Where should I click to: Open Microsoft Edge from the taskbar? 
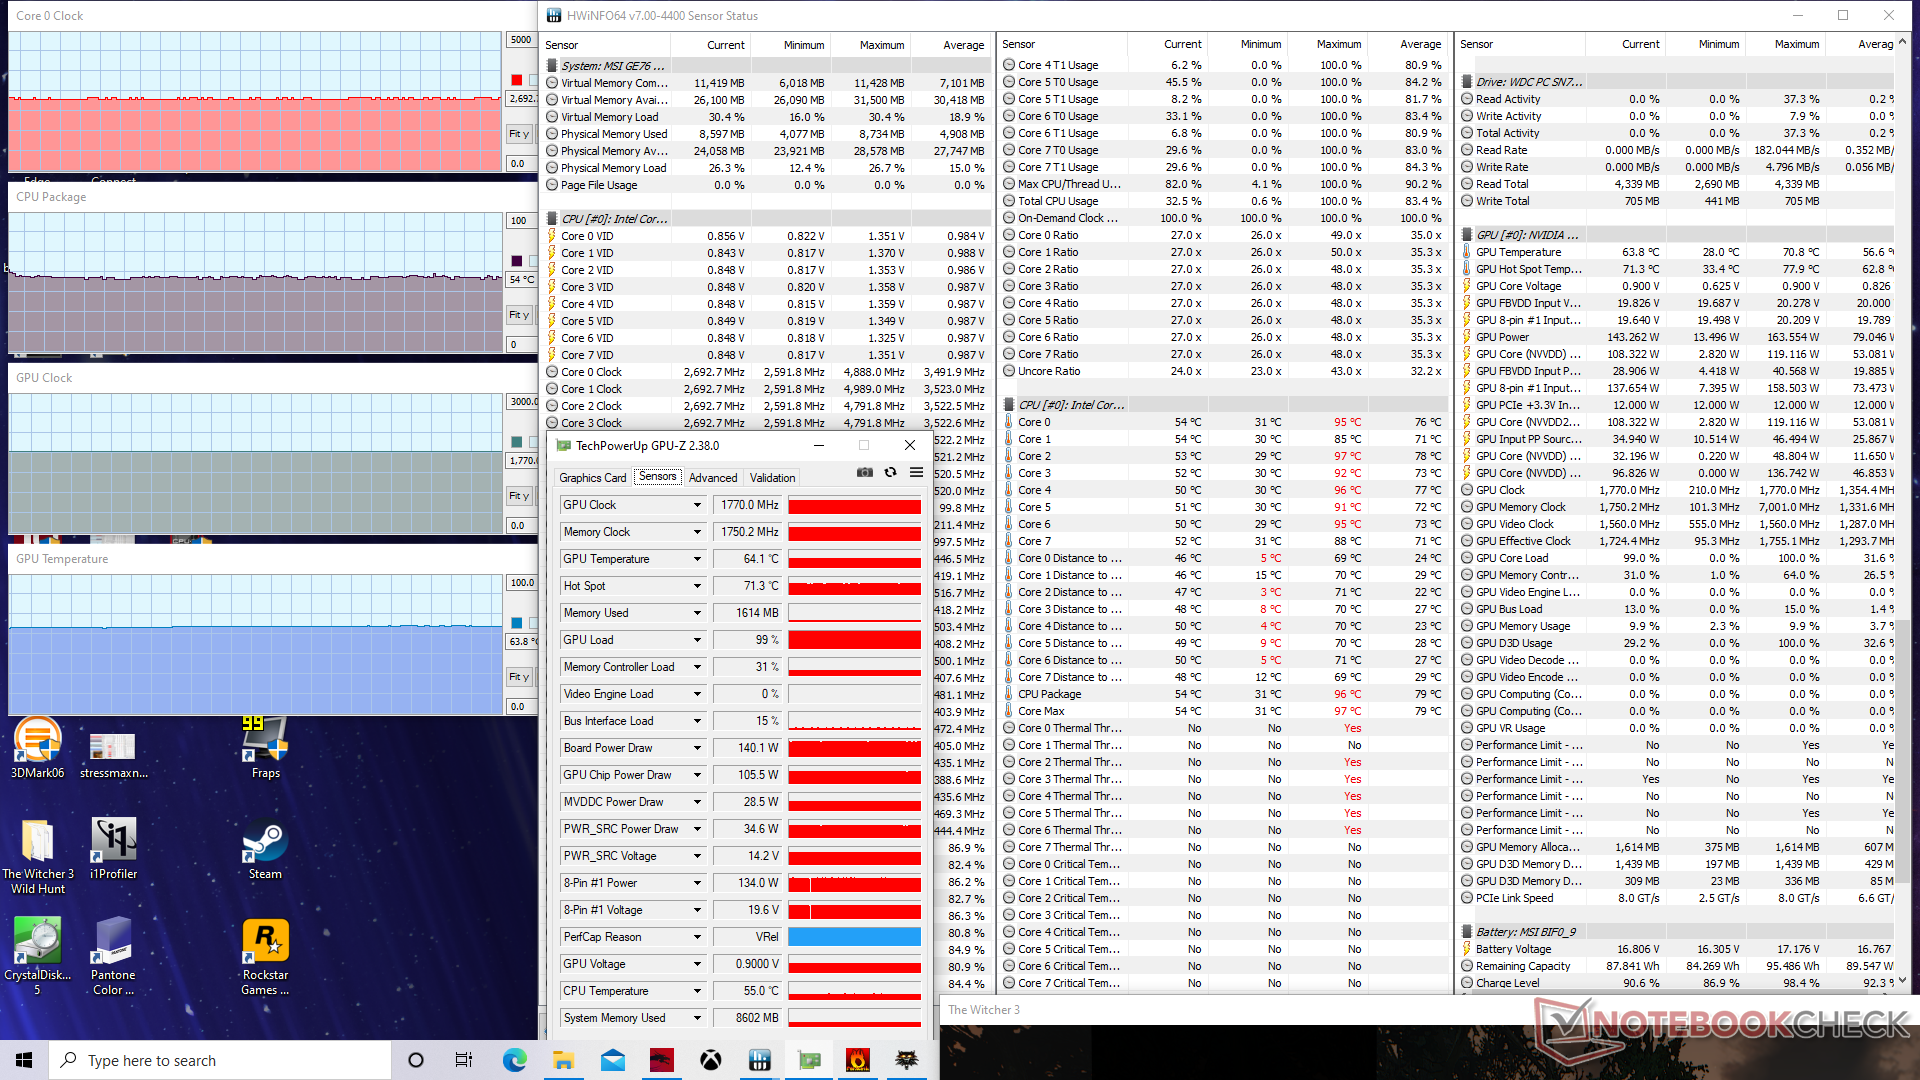(515, 1060)
